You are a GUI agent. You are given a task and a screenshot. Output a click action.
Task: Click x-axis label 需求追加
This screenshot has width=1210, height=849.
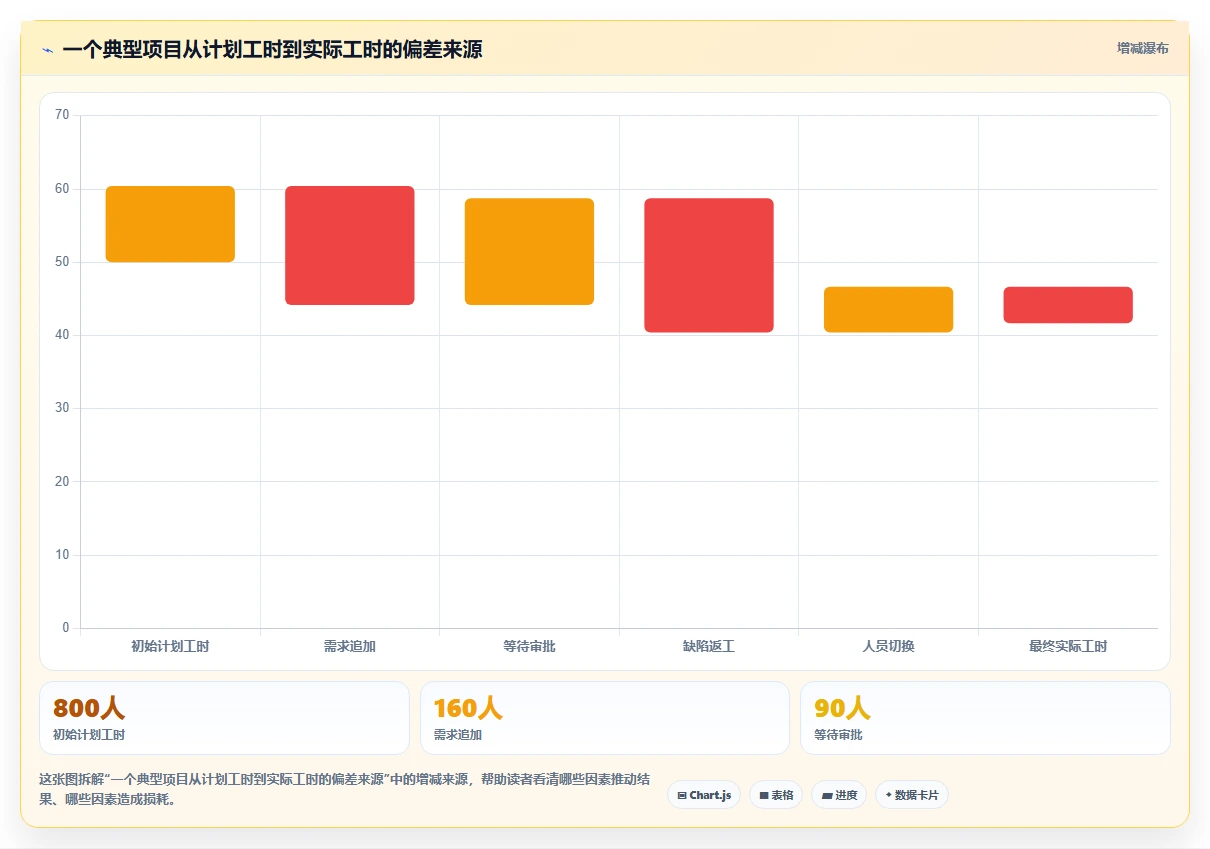pos(350,646)
